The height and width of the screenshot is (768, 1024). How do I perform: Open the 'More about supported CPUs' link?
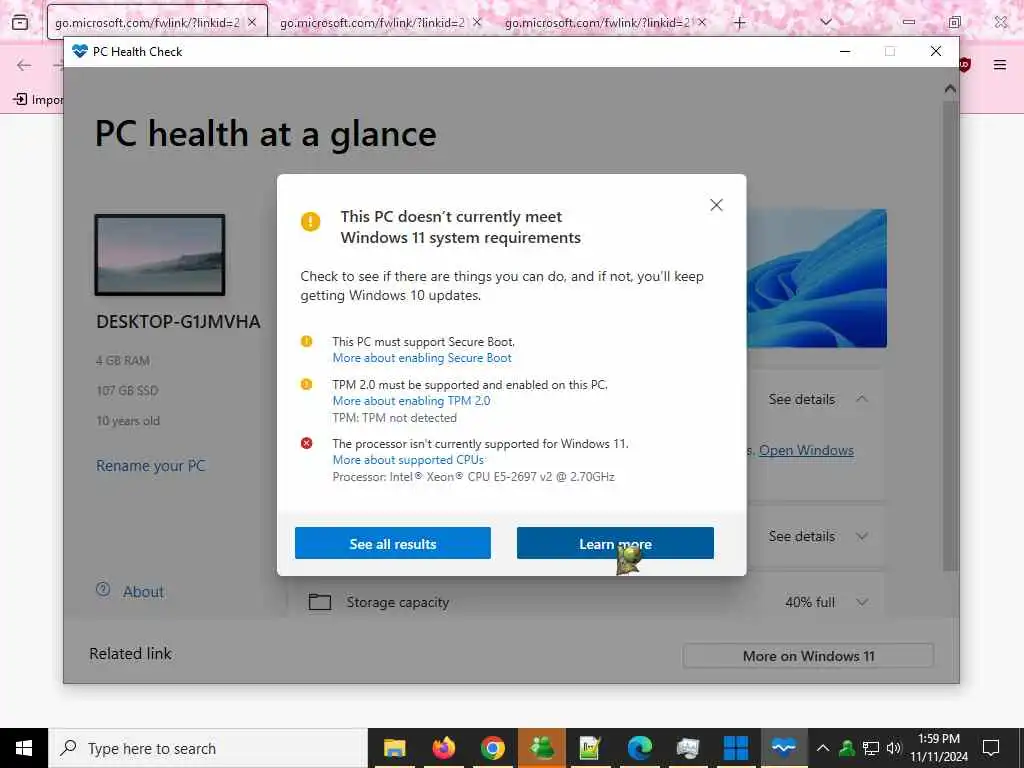click(408, 460)
